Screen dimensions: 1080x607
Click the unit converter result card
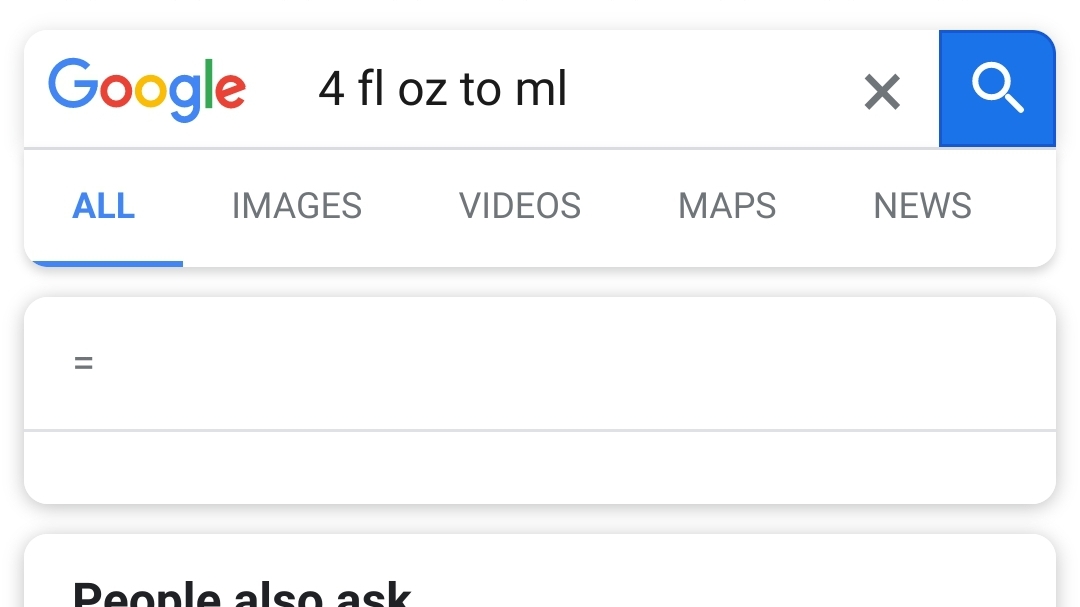[x=540, y=400]
